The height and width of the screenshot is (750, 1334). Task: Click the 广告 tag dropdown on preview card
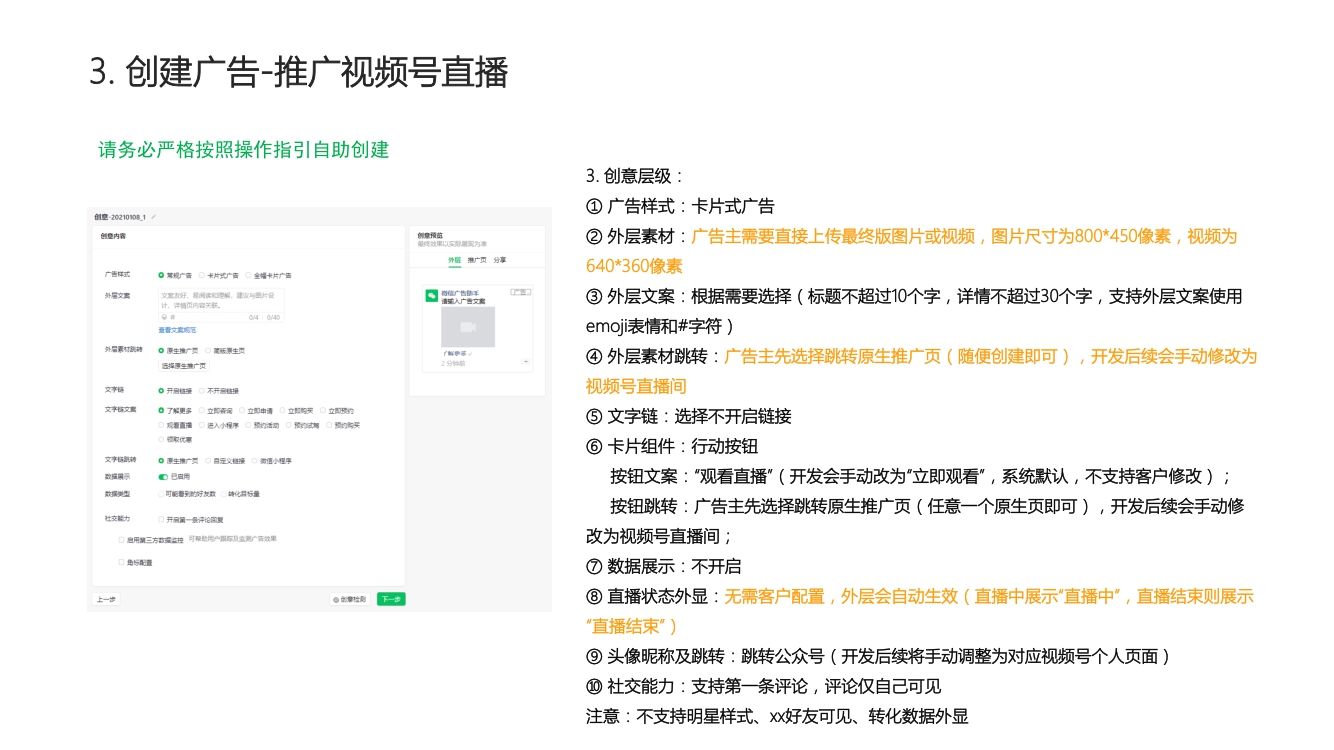pyautogui.click(x=520, y=292)
